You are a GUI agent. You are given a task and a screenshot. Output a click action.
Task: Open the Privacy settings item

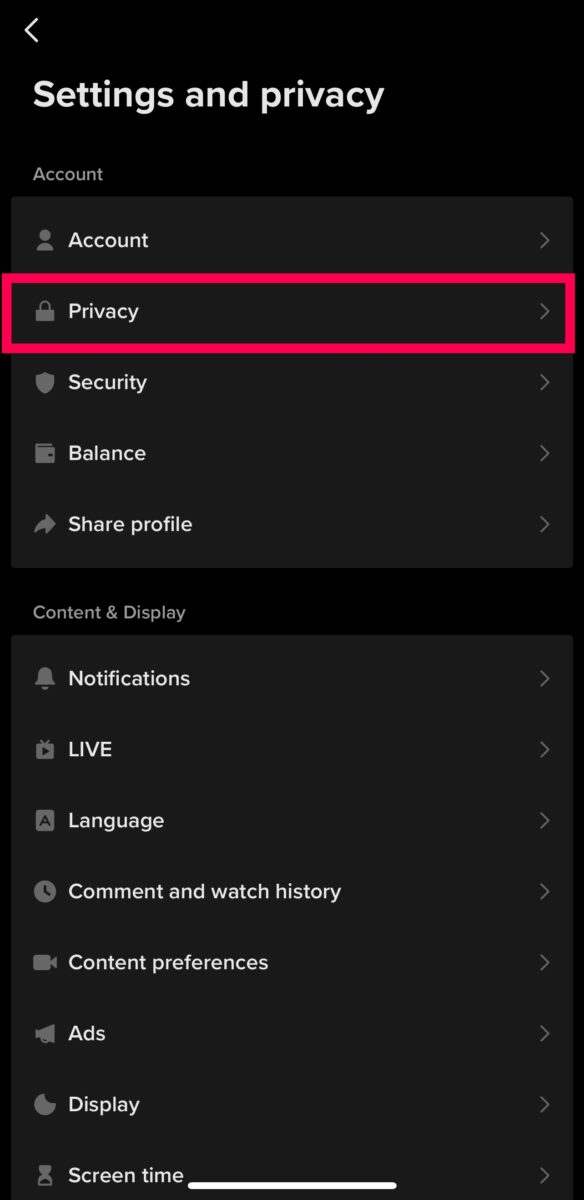[x=292, y=311]
